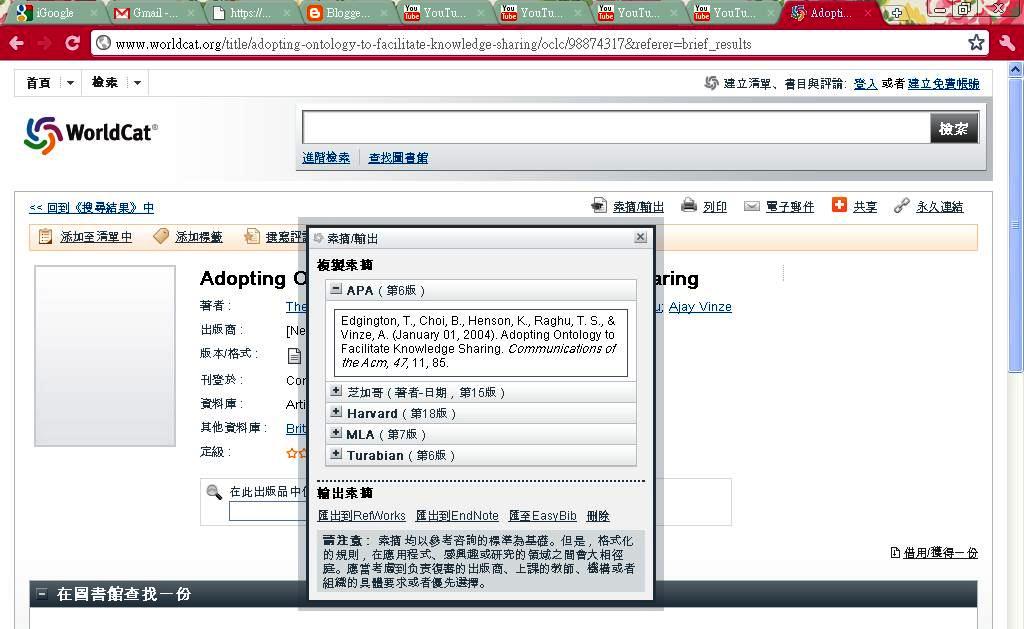Open the 首頁 menu item
The width and height of the screenshot is (1024, 629).
39,83
